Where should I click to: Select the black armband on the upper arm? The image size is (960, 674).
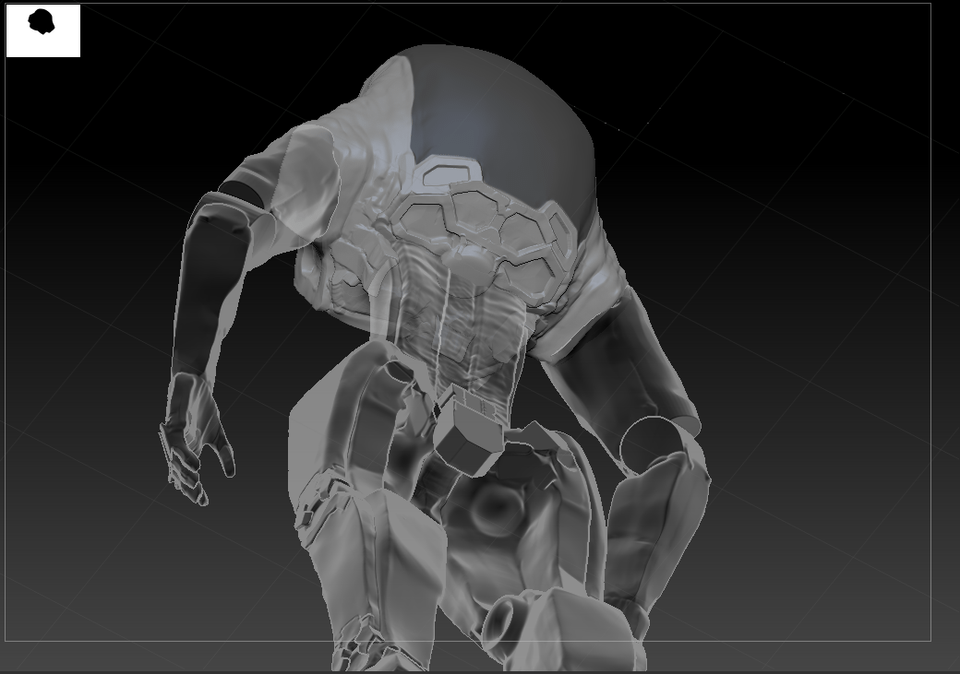(x=242, y=195)
